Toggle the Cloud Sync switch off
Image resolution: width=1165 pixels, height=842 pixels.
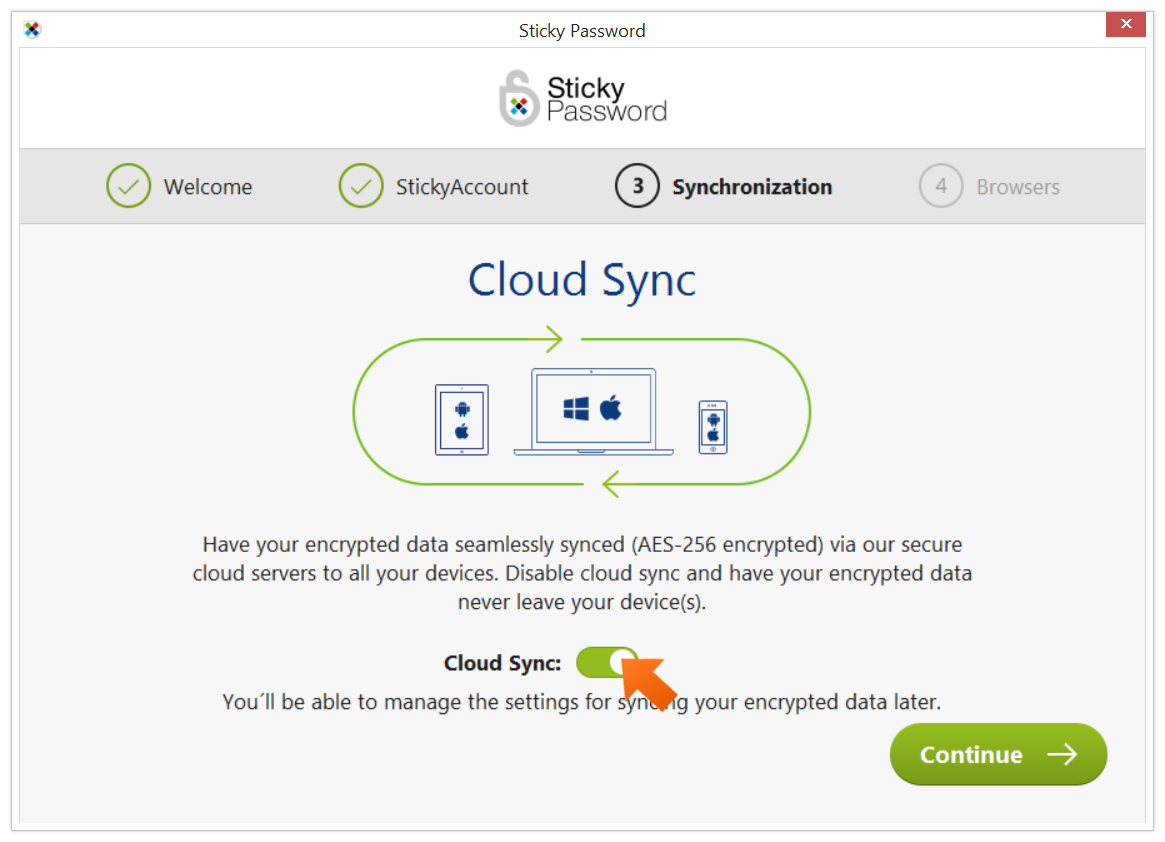click(x=606, y=661)
